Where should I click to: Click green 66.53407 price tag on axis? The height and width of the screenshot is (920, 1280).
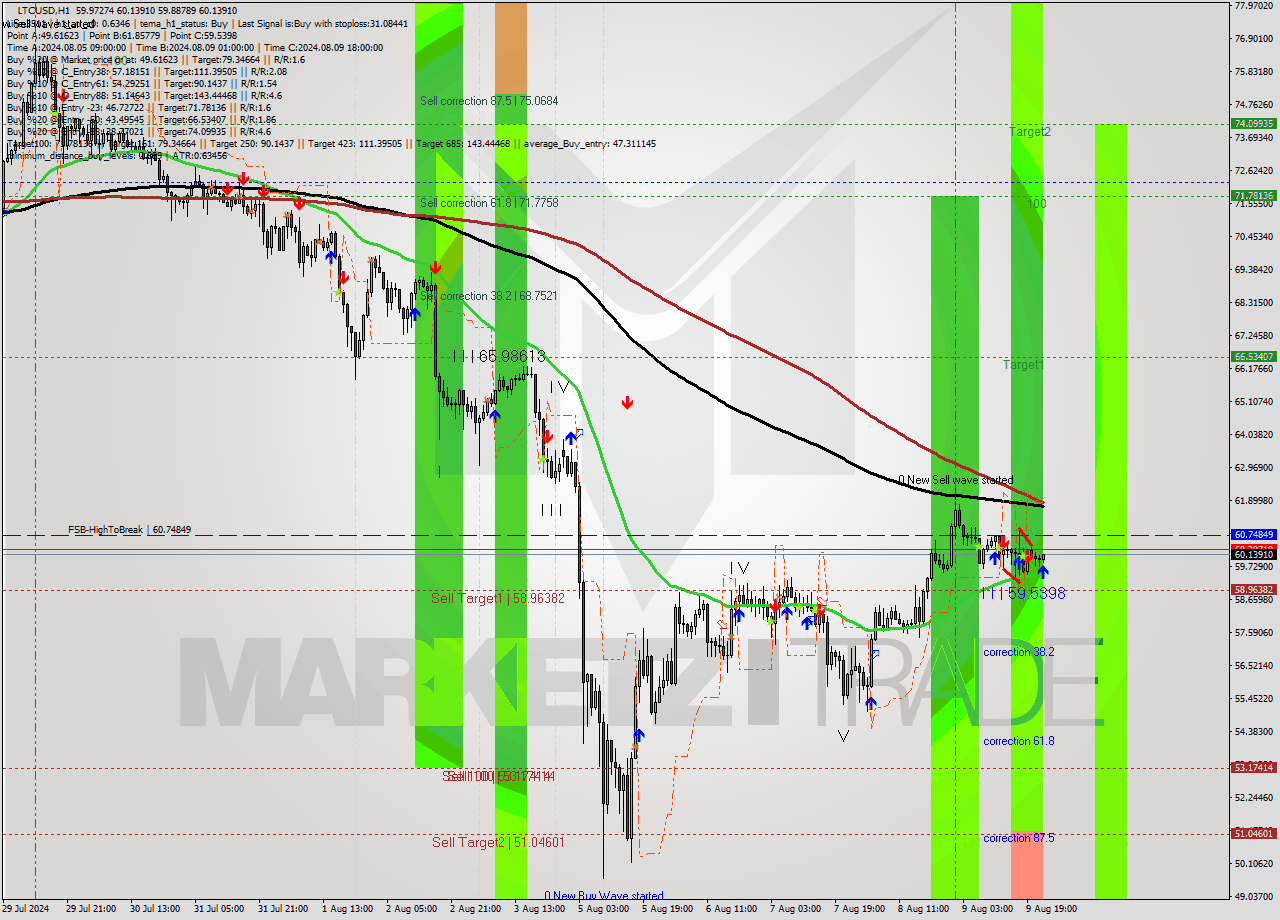[x=1254, y=356]
